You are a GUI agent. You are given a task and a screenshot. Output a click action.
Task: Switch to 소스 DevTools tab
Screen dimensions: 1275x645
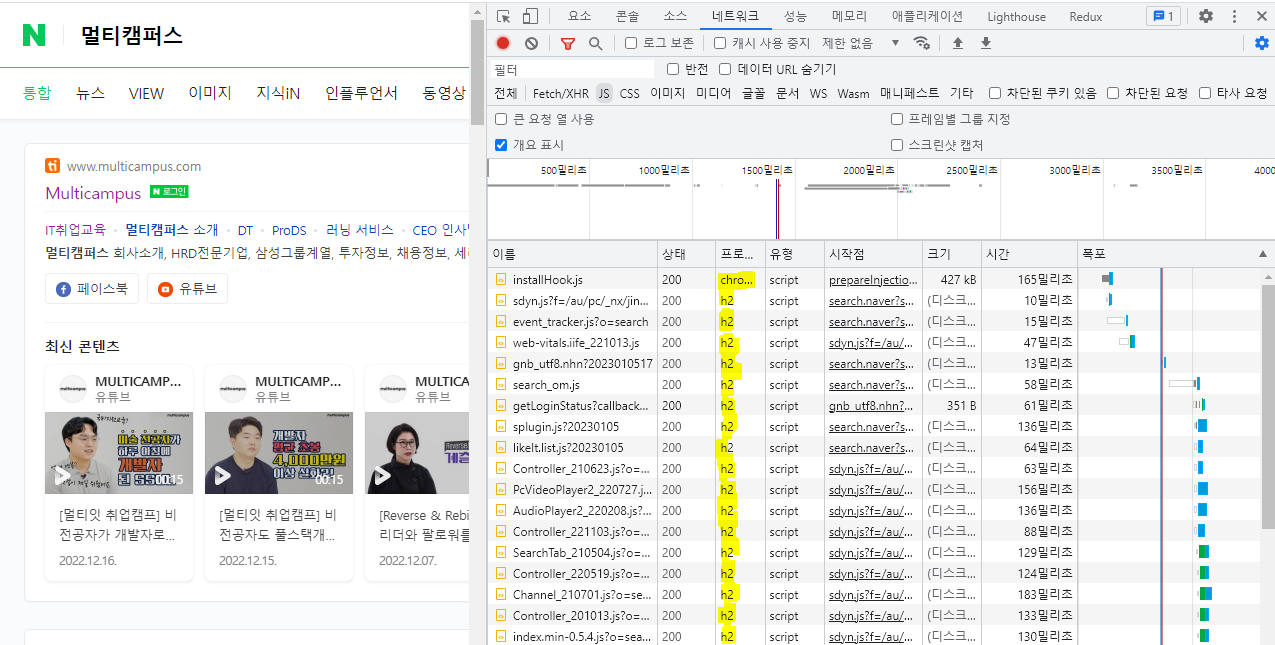(x=675, y=16)
